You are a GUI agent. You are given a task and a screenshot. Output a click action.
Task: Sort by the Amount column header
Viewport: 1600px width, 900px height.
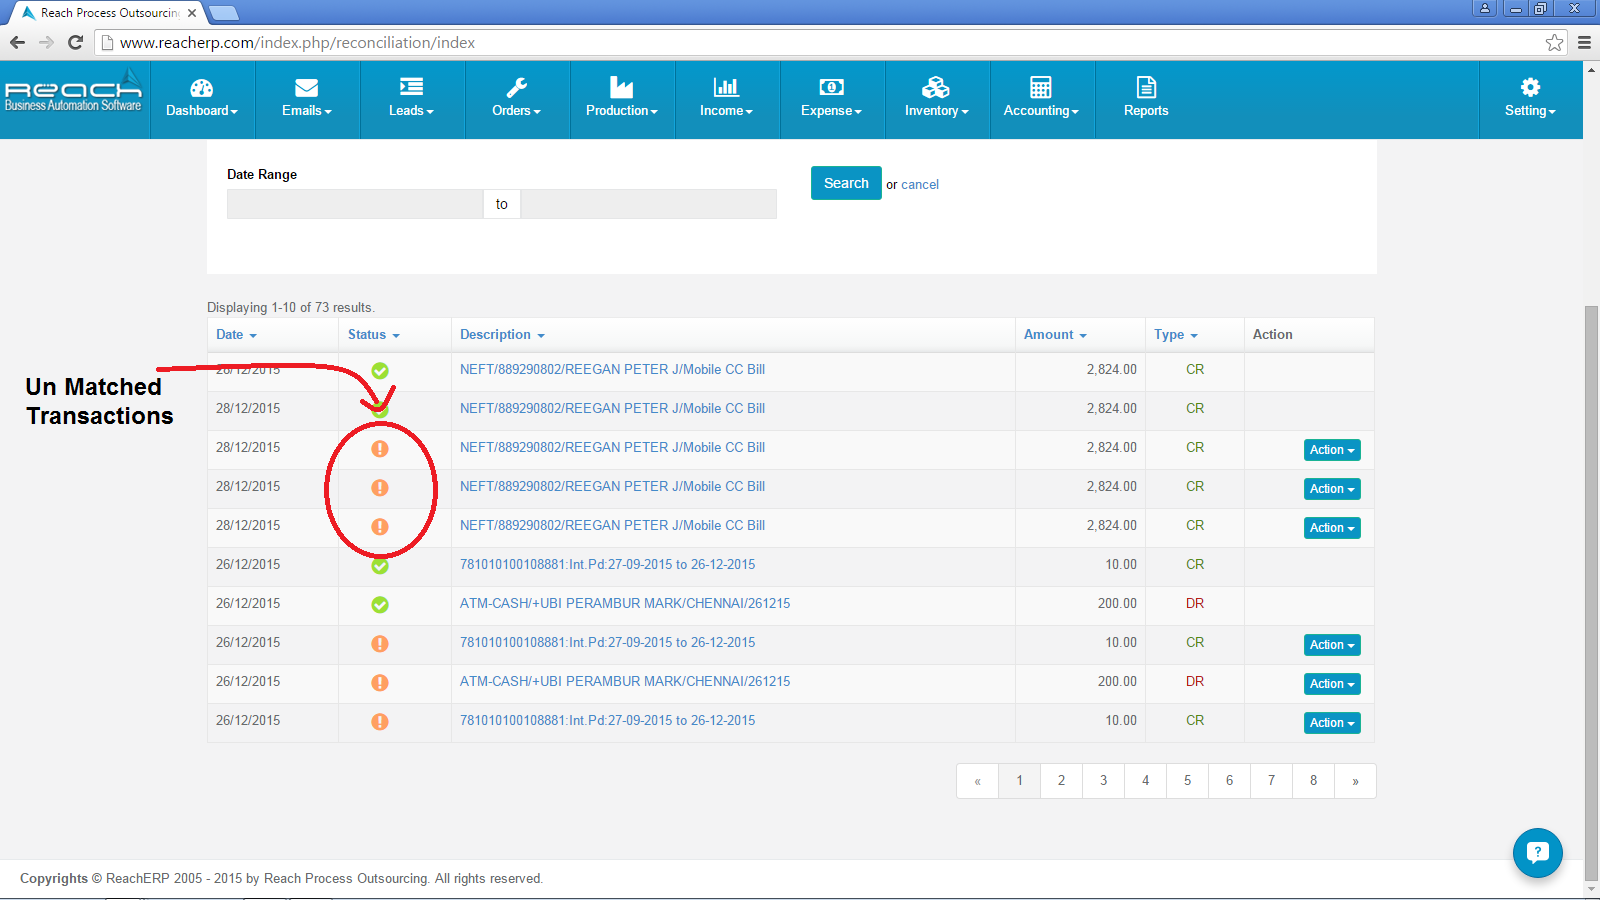[x=1055, y=335]
